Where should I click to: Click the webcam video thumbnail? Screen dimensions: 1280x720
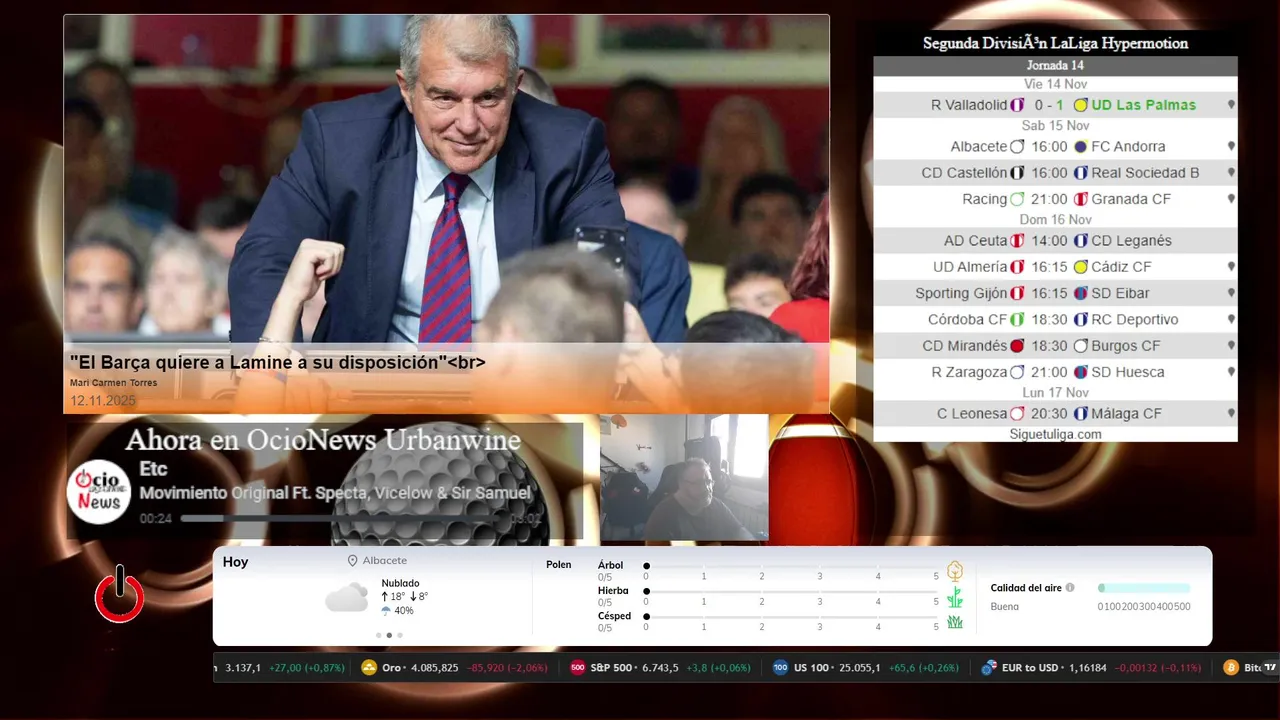point(684,478)
